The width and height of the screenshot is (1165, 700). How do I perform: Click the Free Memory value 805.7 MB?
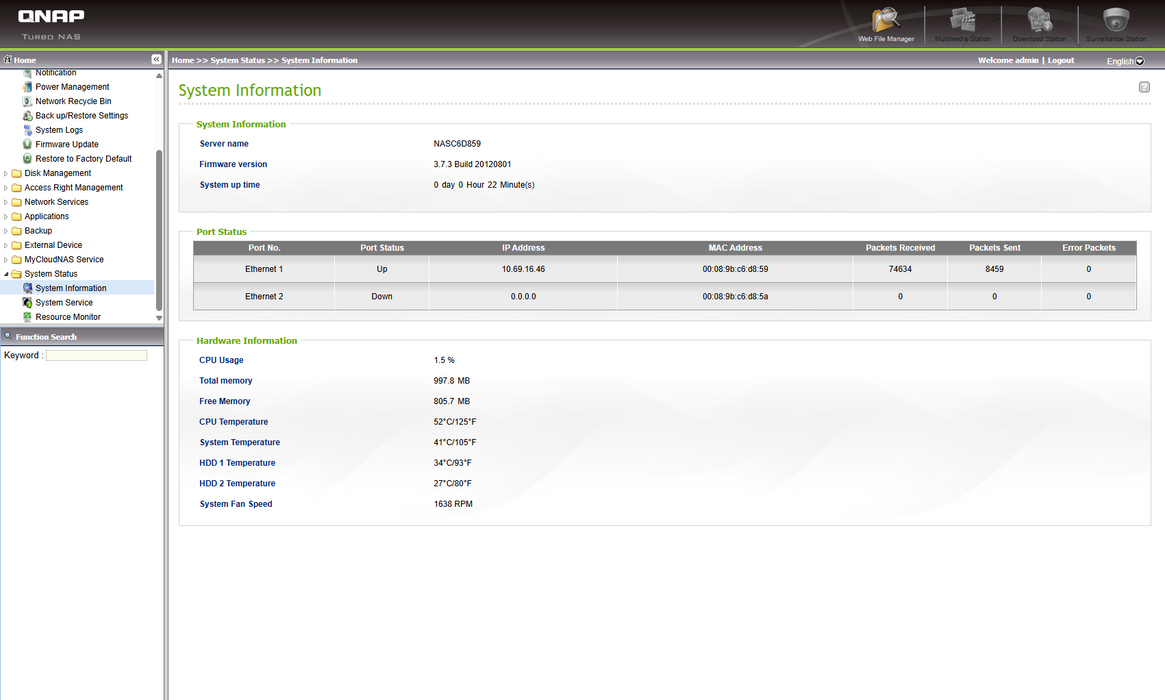(452, 401)
